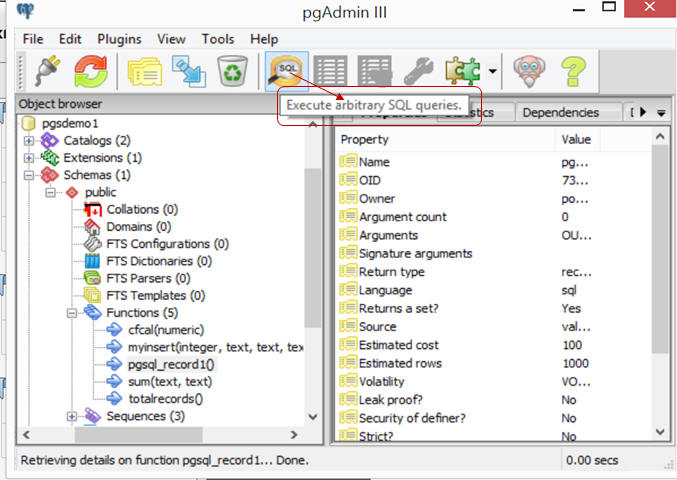This screenshot has width=677, height=480.
Task: Open properties of selected object
Action: 145,72
